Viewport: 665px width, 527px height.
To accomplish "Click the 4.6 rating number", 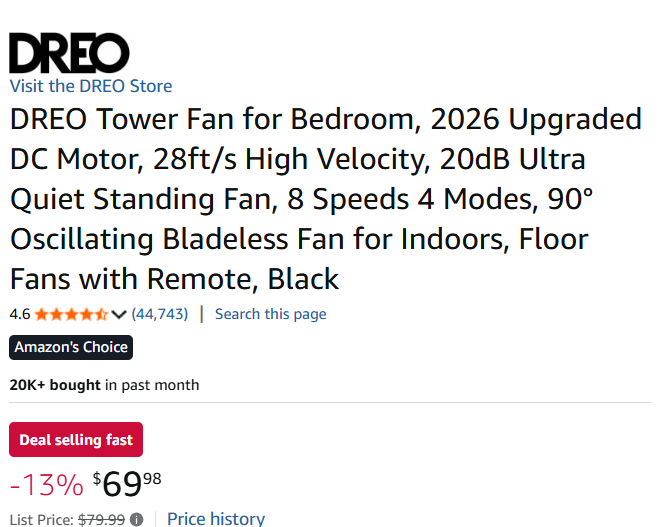I will coord(20,314).
